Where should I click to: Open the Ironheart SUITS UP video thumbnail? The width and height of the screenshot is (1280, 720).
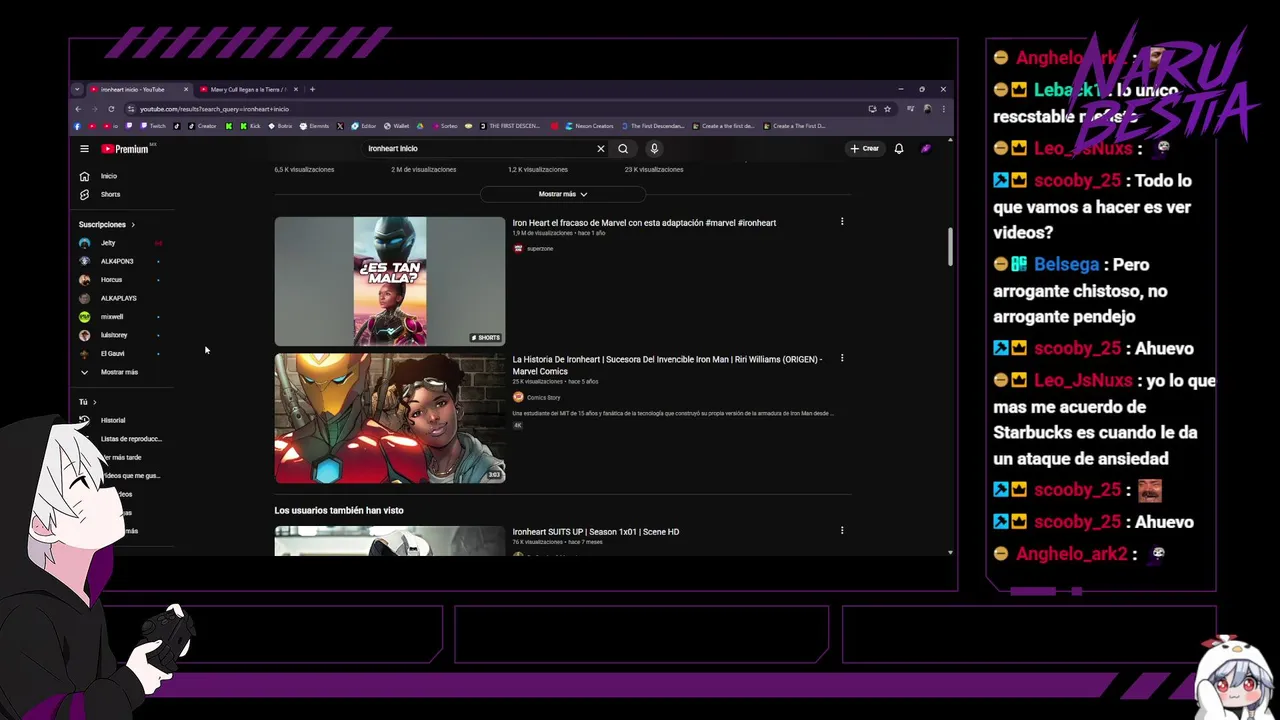point(390,540)
